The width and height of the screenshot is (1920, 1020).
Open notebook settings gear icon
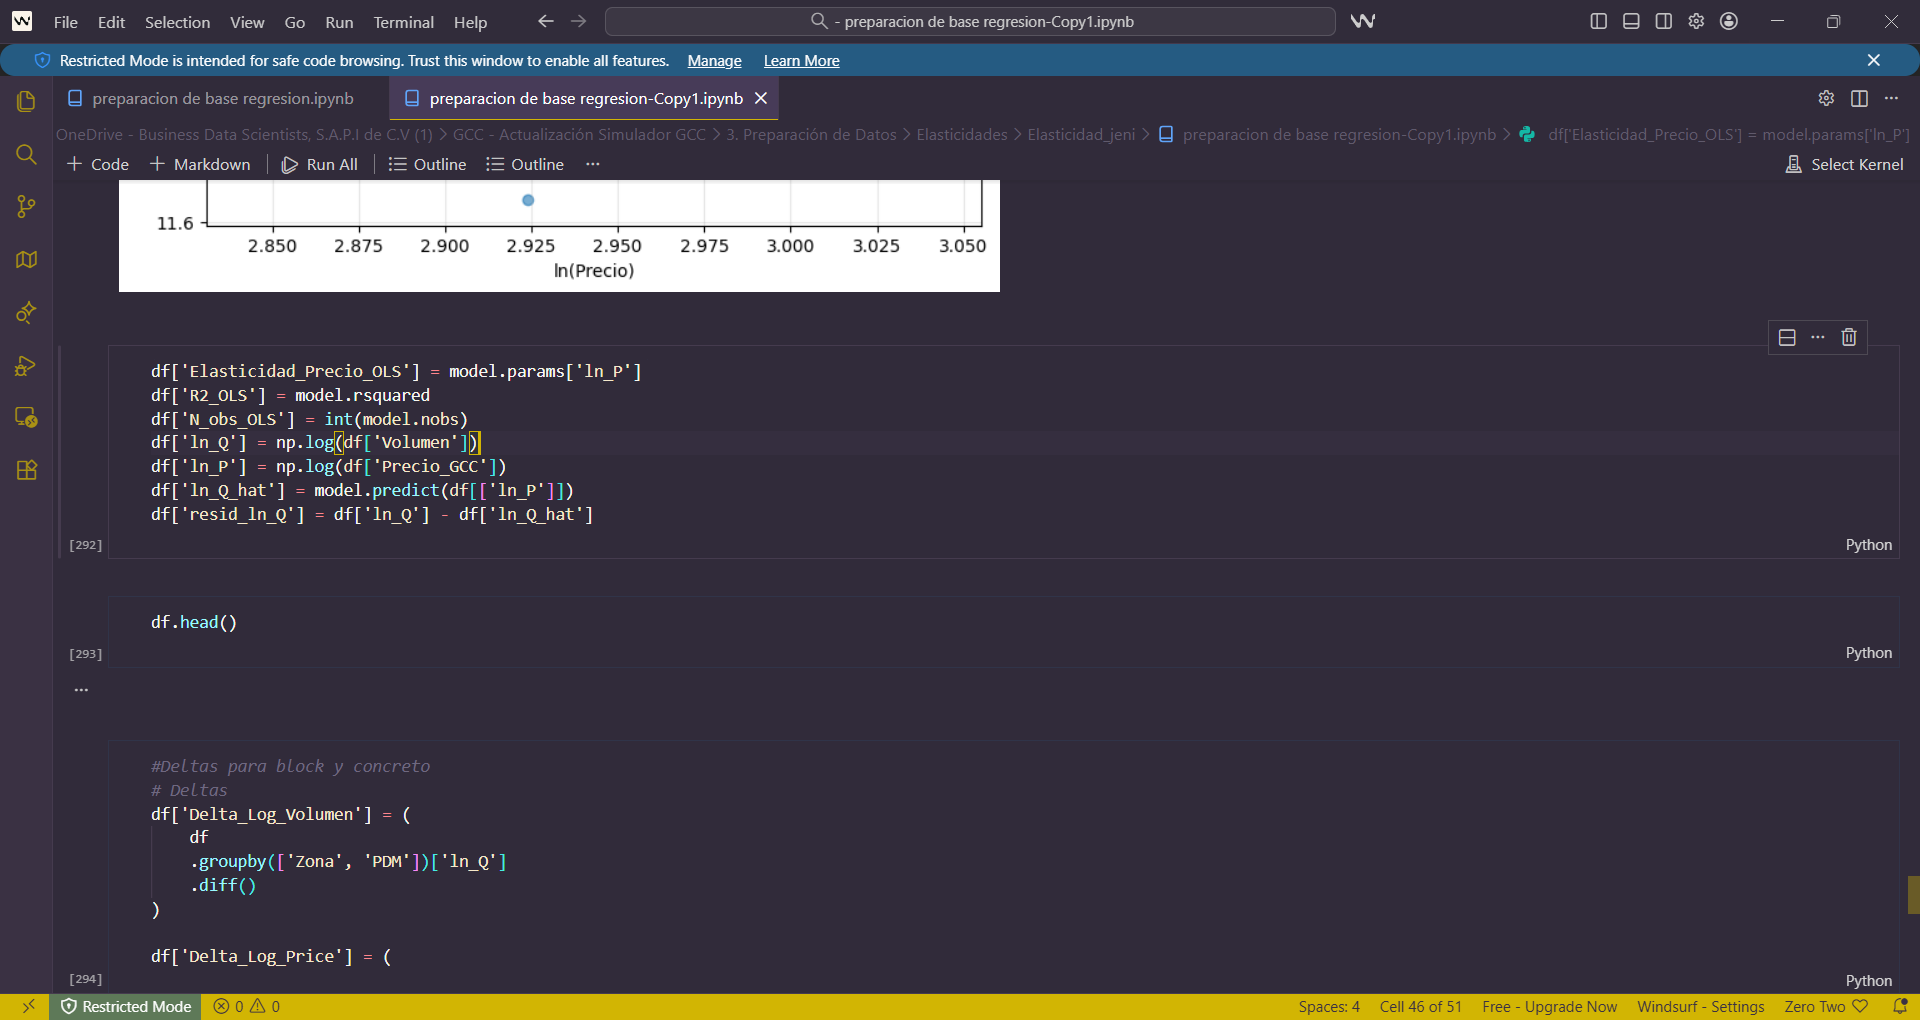click(x=1826, y=98)
